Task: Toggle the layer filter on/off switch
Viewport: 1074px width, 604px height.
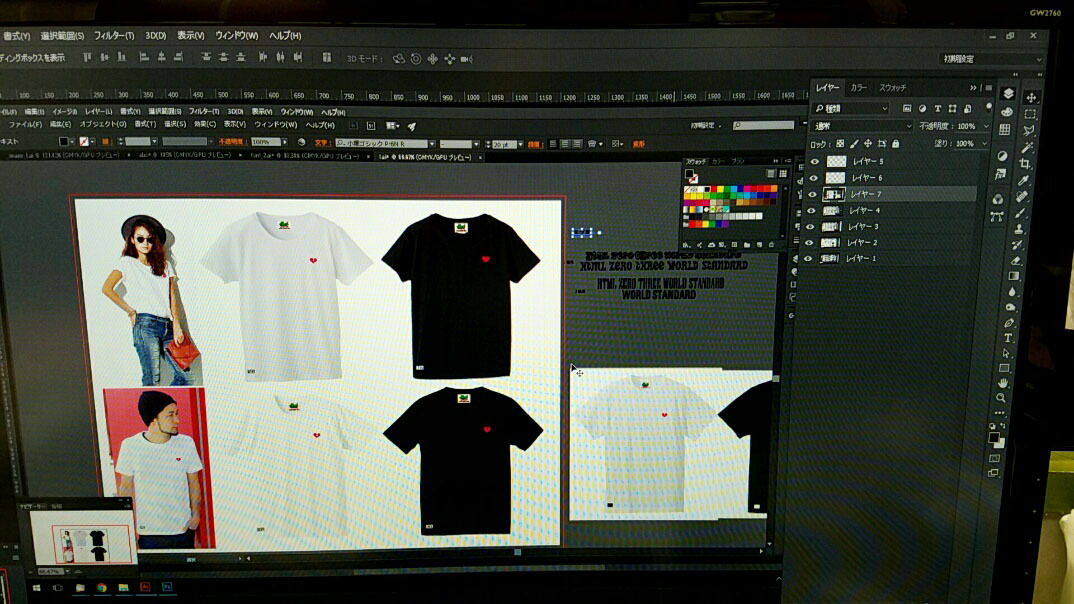Action: 988,108
